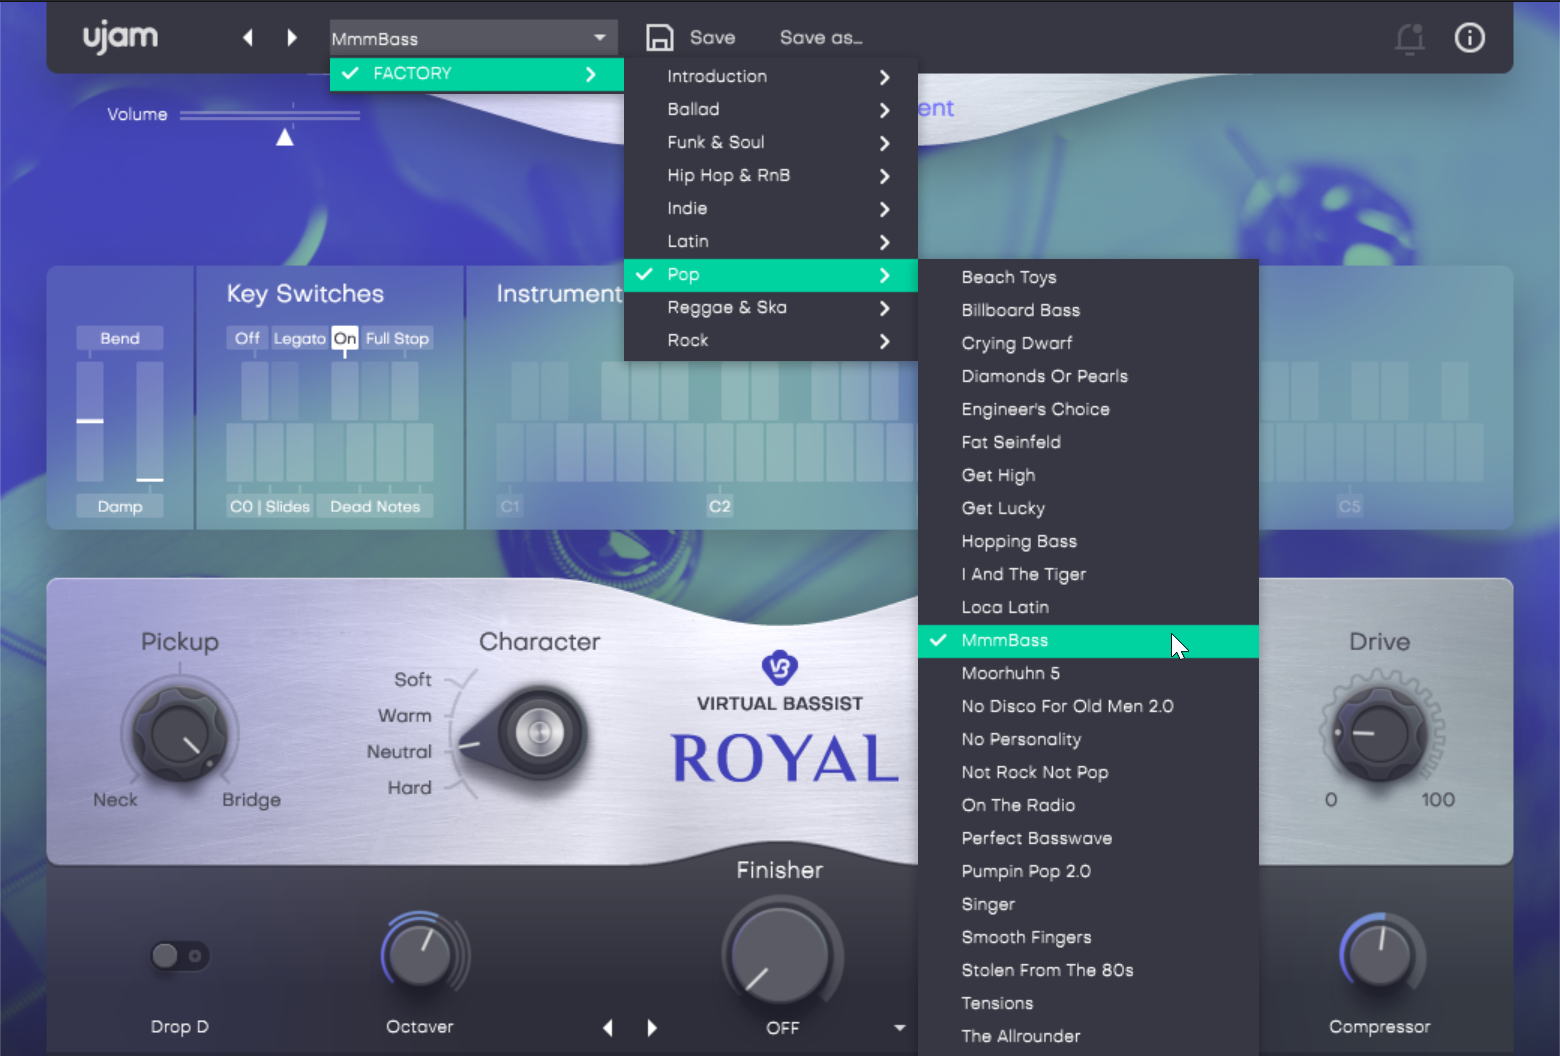Viewport: 1560px width, 1056px height.
Task: Select Hopping Bass preset
Action: coord(1088,542)
